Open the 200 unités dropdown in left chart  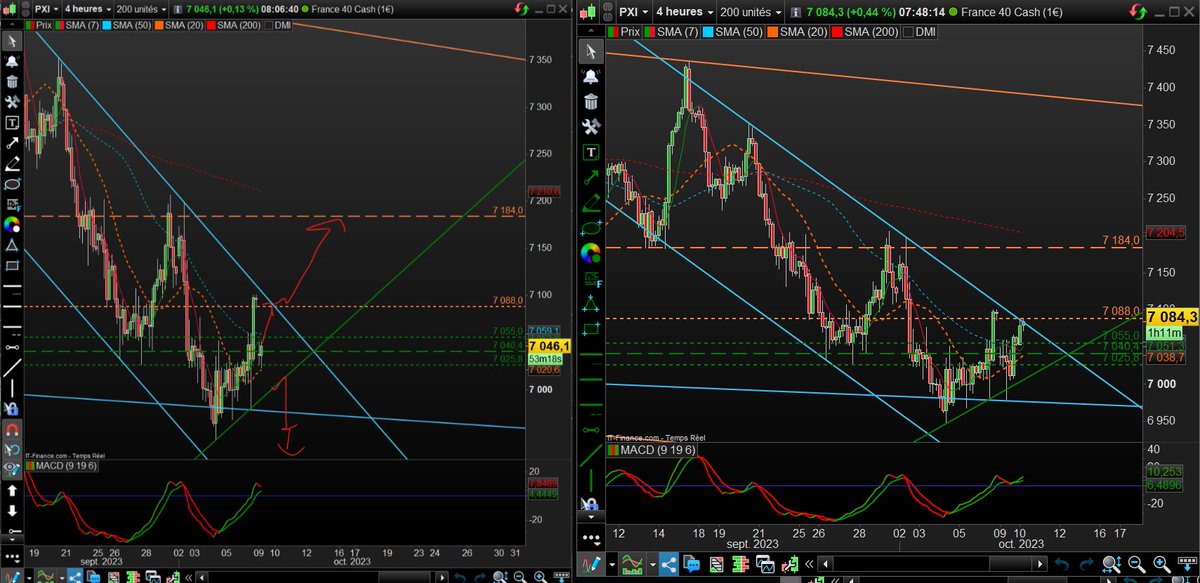[141, 10]
